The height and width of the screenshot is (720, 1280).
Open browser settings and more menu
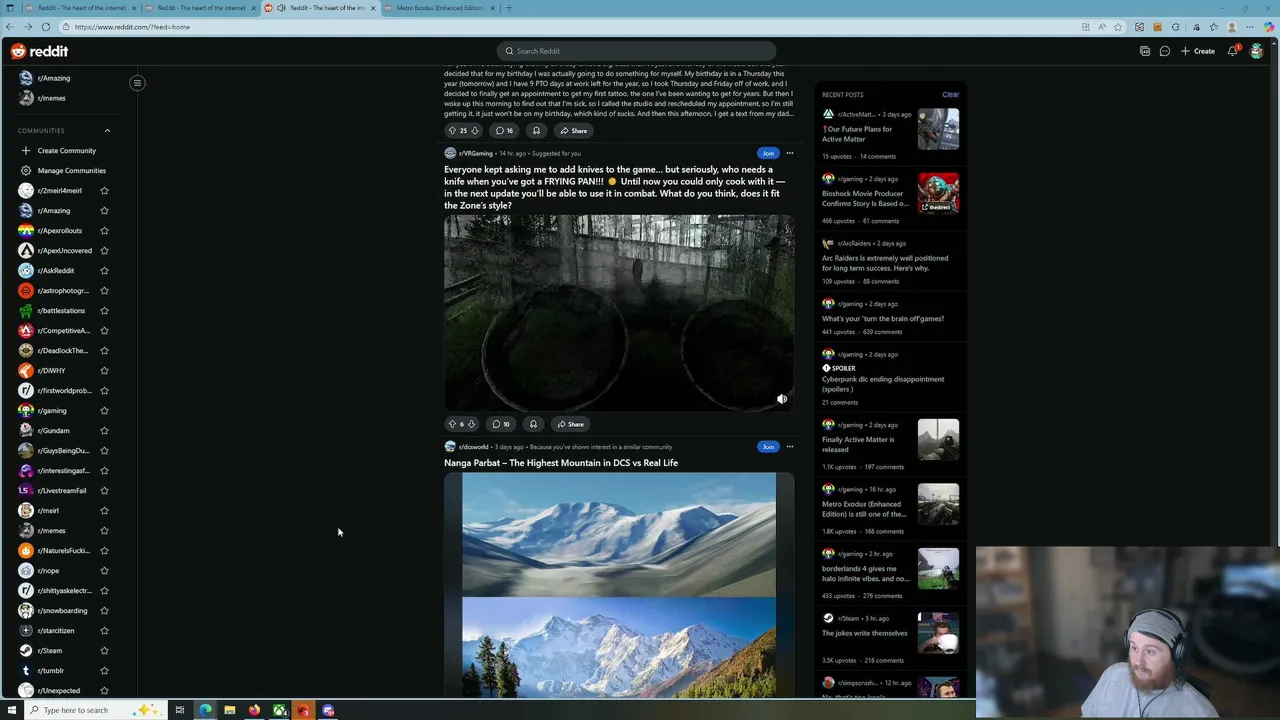click(x=1250, y=27)
